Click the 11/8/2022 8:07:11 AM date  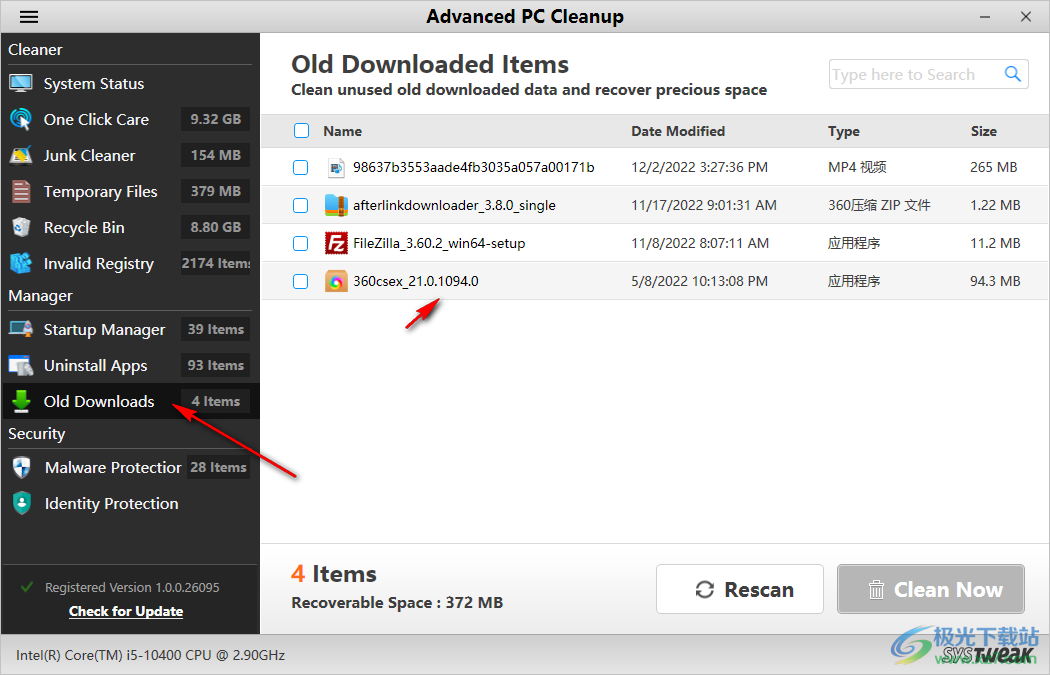(700, 243)
